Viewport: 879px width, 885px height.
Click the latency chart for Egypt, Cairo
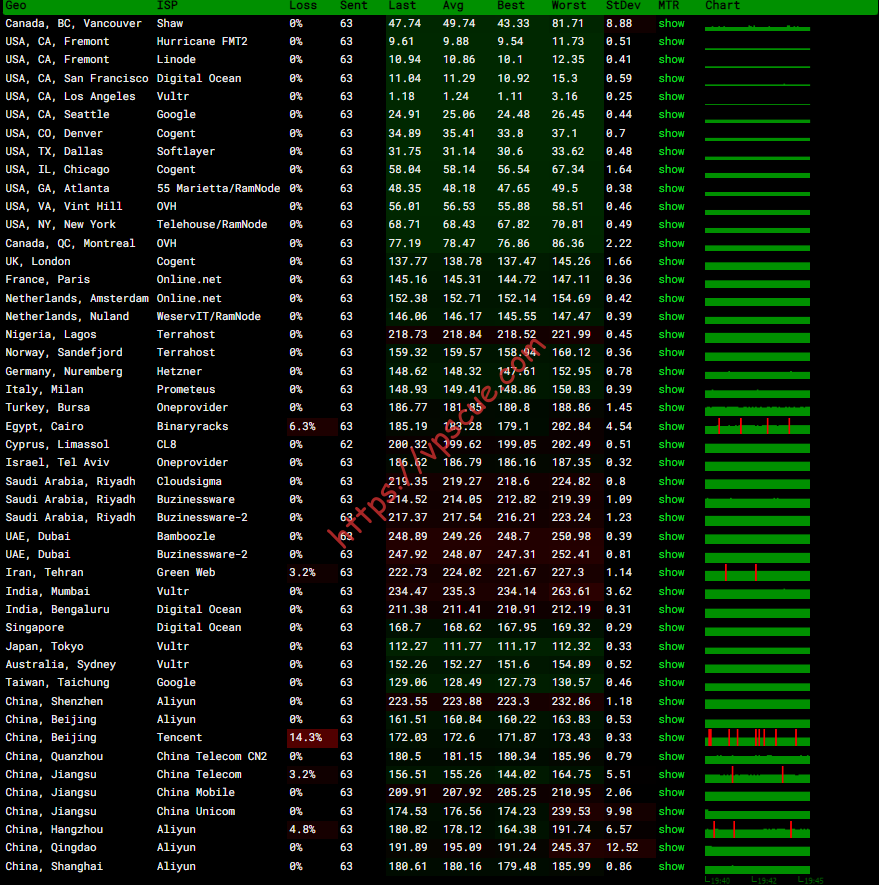pos(757,427)
